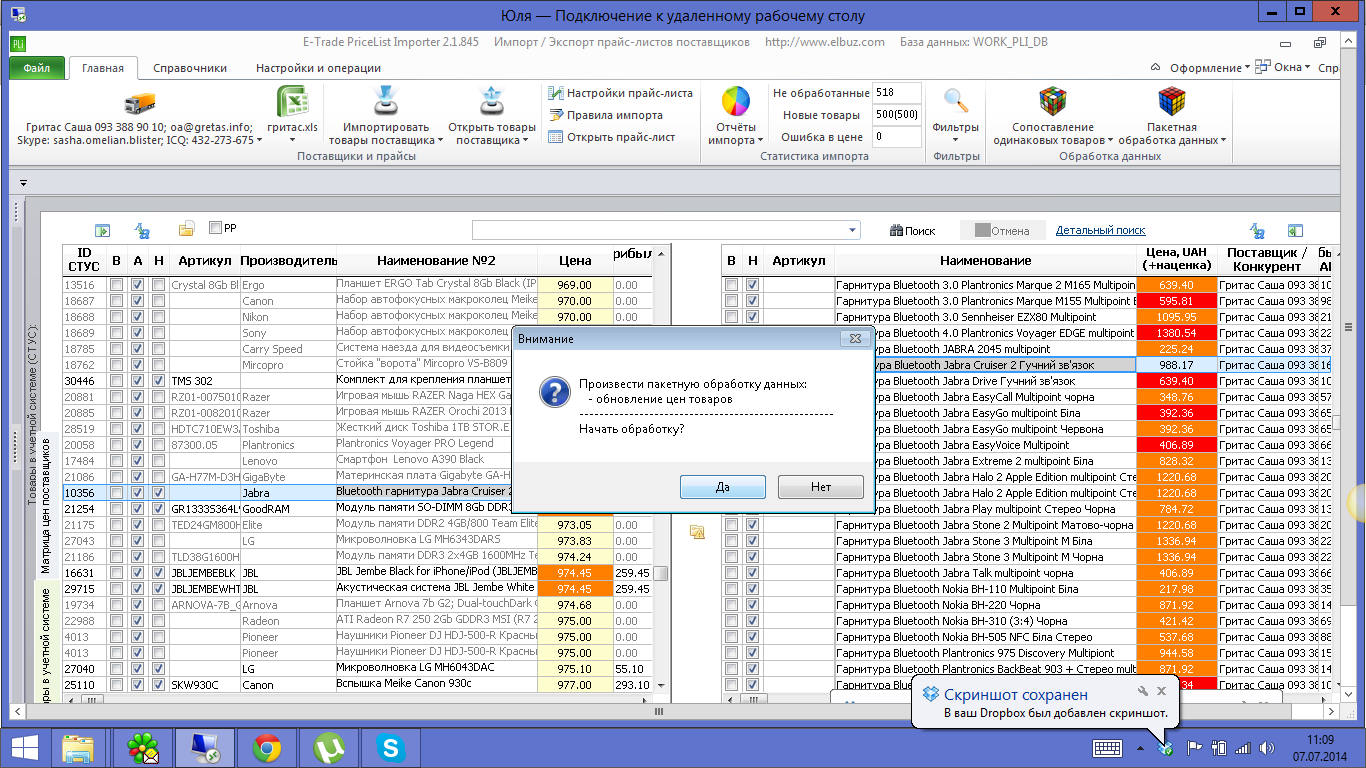Click the green arrow icon in left panel toolbar
The height and width of the screenshot is (768, 1366).
(102, 230)
